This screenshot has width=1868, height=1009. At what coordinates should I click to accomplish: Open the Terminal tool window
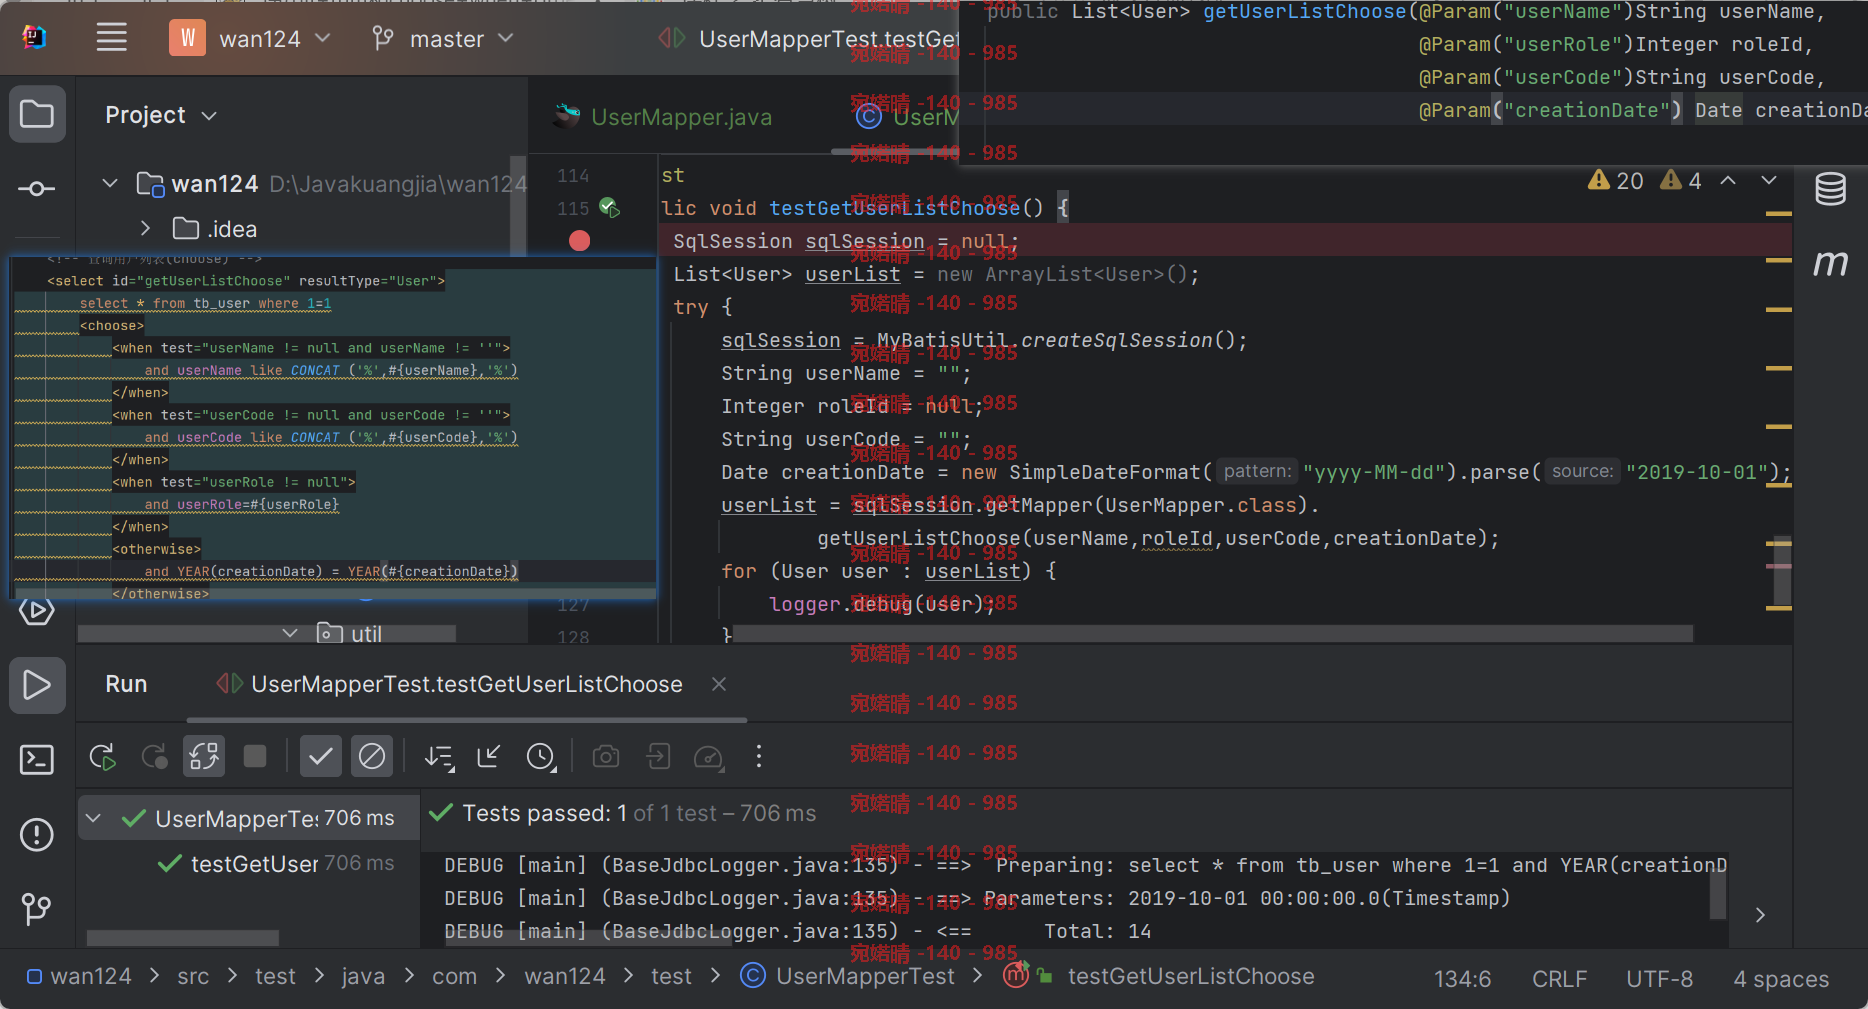37,760
